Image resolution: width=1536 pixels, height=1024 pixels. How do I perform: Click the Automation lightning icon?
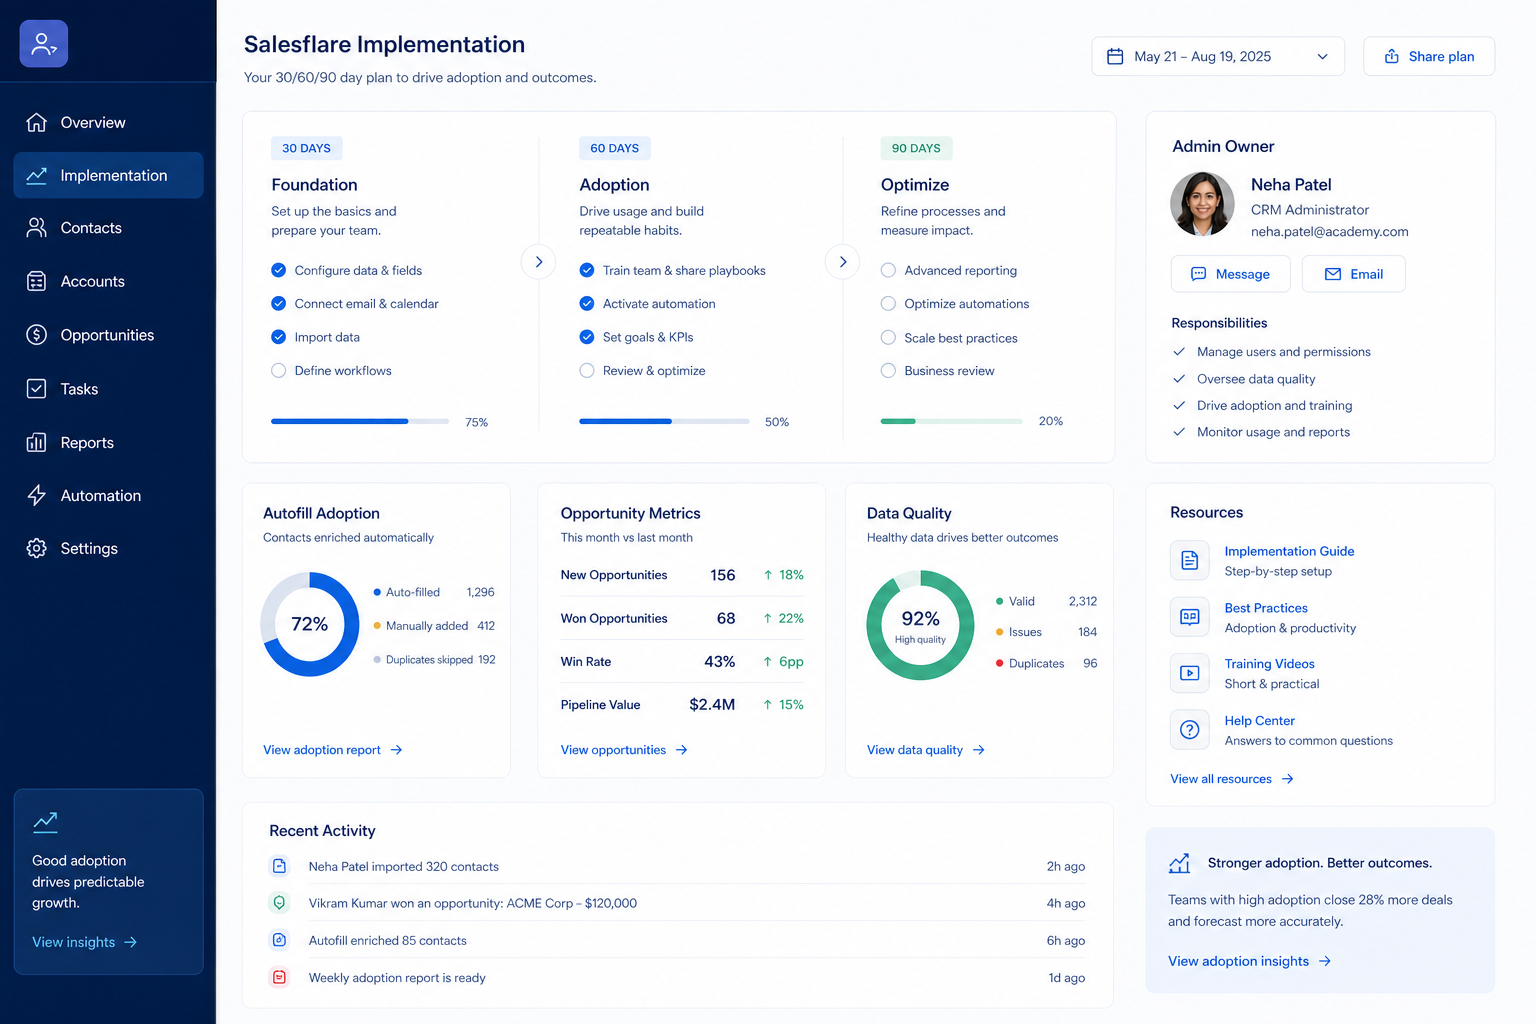[x=37, y=495]
